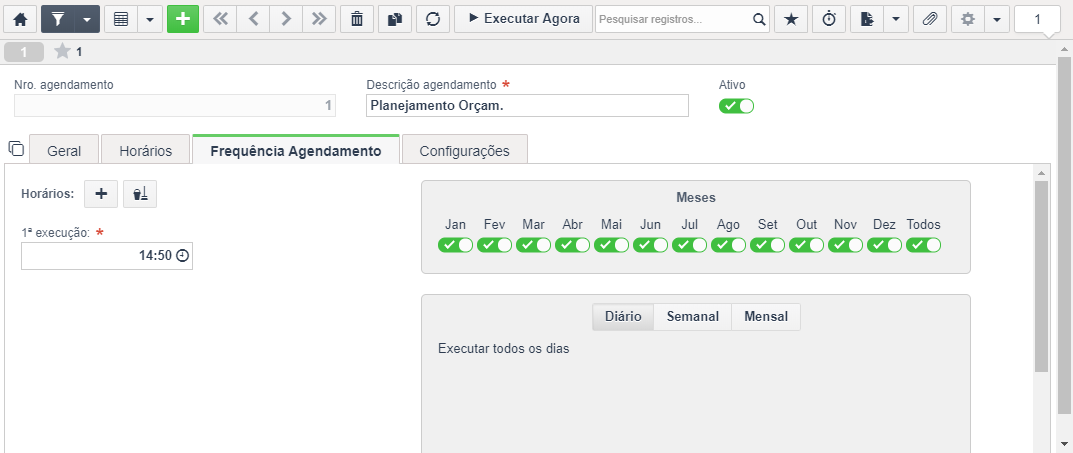
Task: Click the copy tabs icon beside Geral
Action: click(16, 148)
